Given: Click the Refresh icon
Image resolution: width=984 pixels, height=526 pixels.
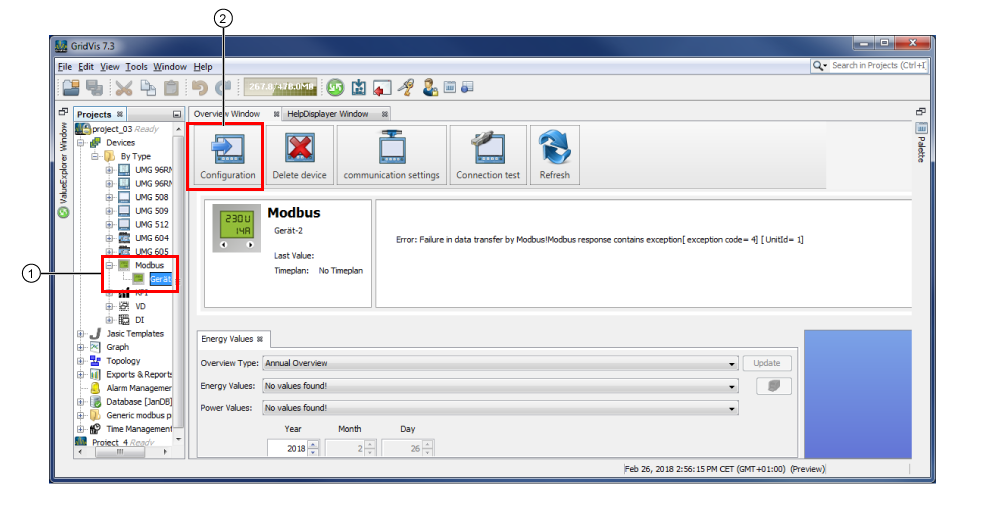Looking at the screenshot, I should (x=554, y=155).
